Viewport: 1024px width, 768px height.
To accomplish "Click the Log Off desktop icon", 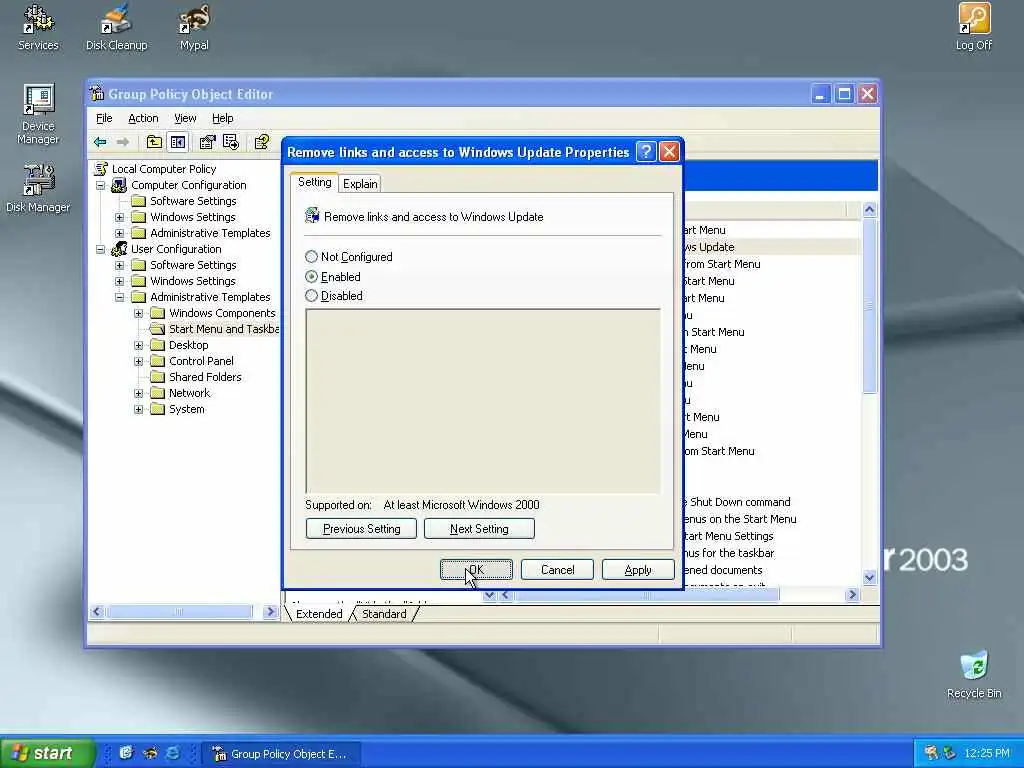I will pos(974,28).
